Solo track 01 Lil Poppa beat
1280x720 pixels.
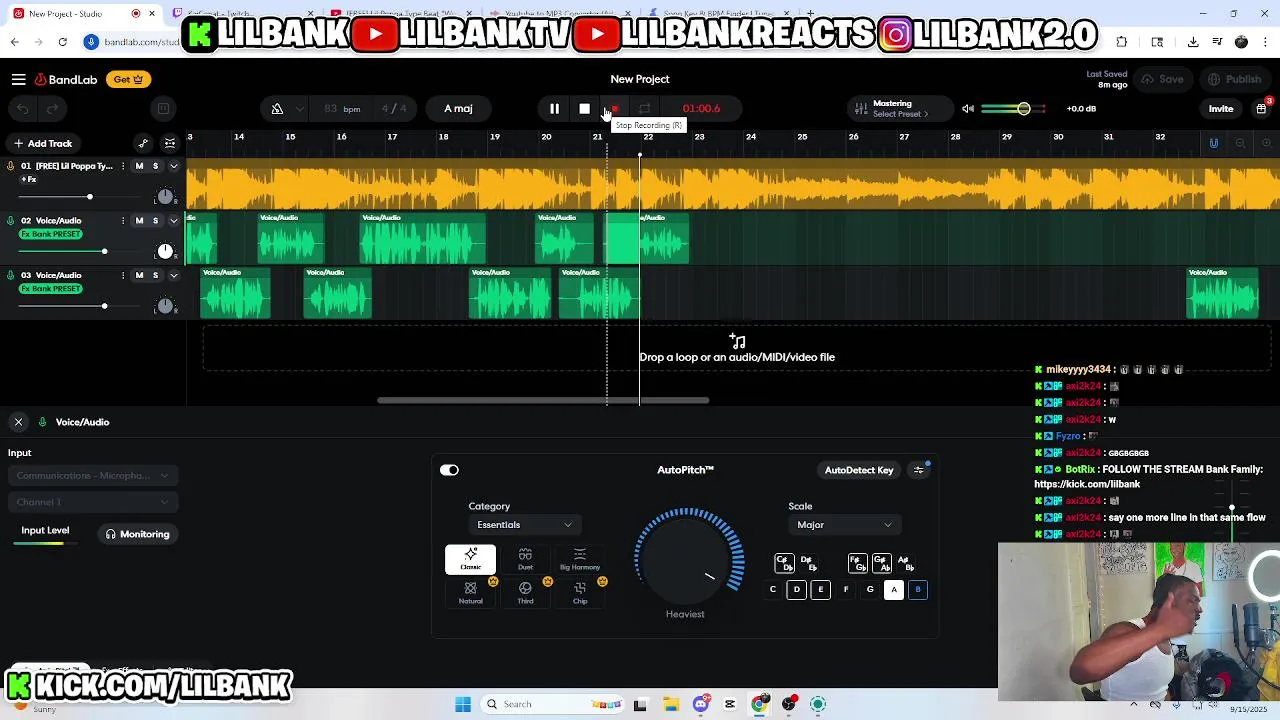pyautogui.click(x=155, y=166)
